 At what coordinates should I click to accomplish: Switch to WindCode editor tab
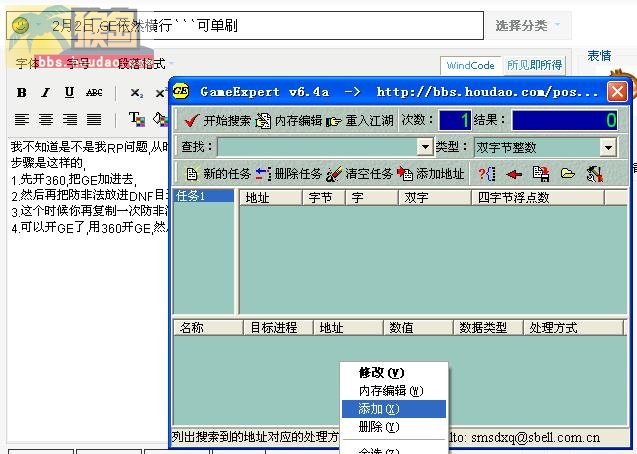(470, 65)
